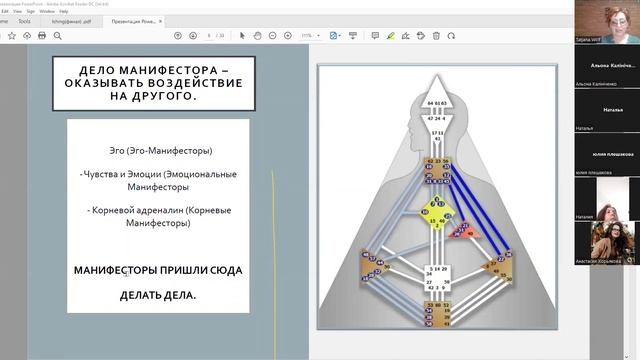The height and width of the screenshot is (360, 640).
Task: Switch to the Tools tab
Action: 24,21
